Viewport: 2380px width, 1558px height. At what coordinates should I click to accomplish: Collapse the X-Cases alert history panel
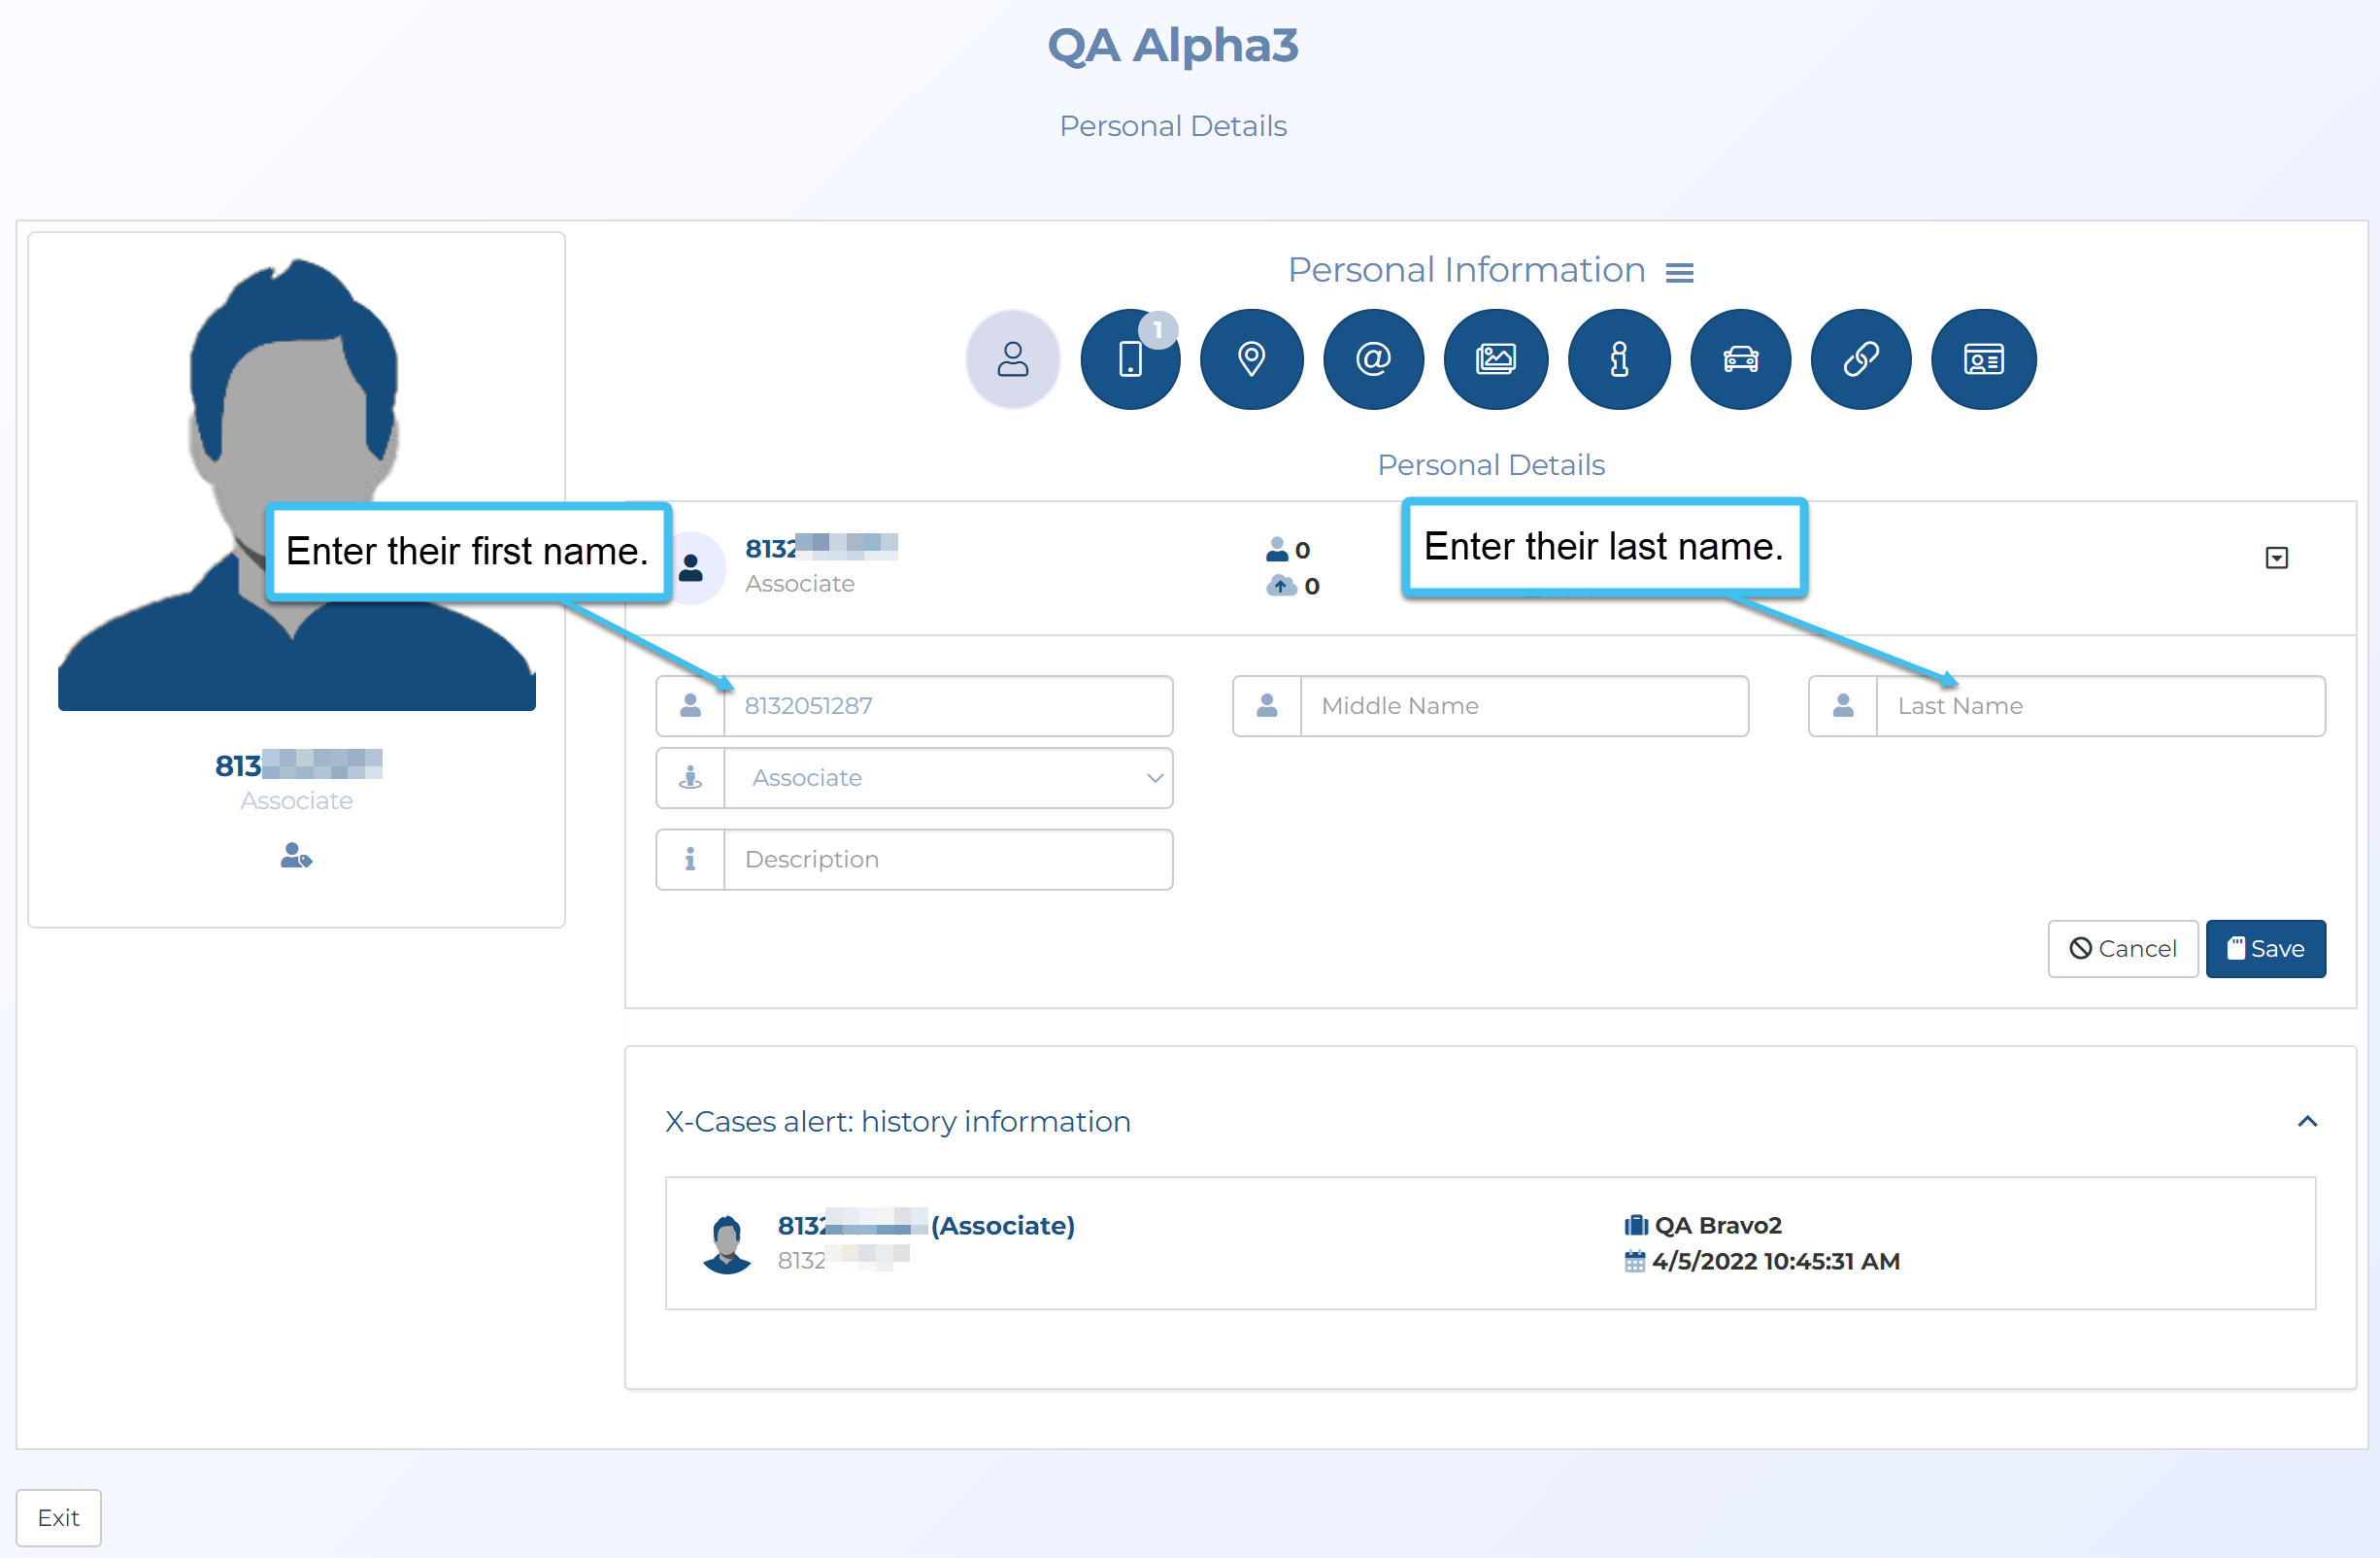pos(2307,1121)
